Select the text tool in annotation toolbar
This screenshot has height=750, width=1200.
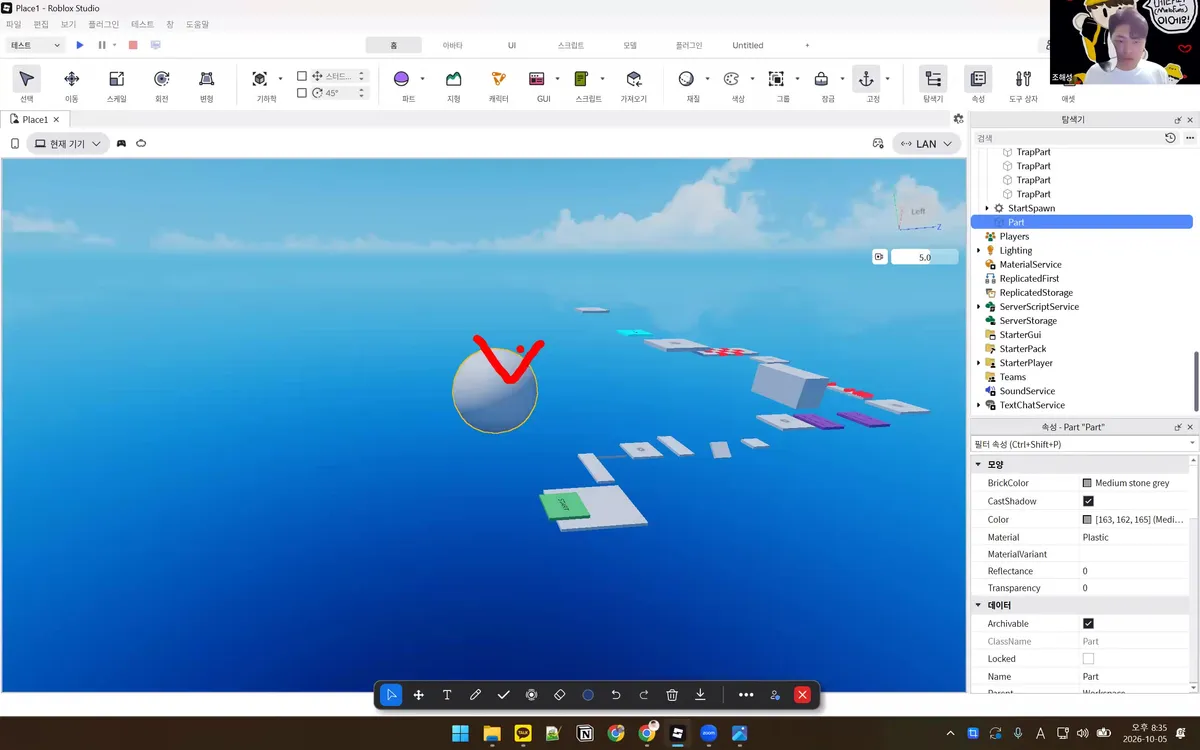(447, 695)
